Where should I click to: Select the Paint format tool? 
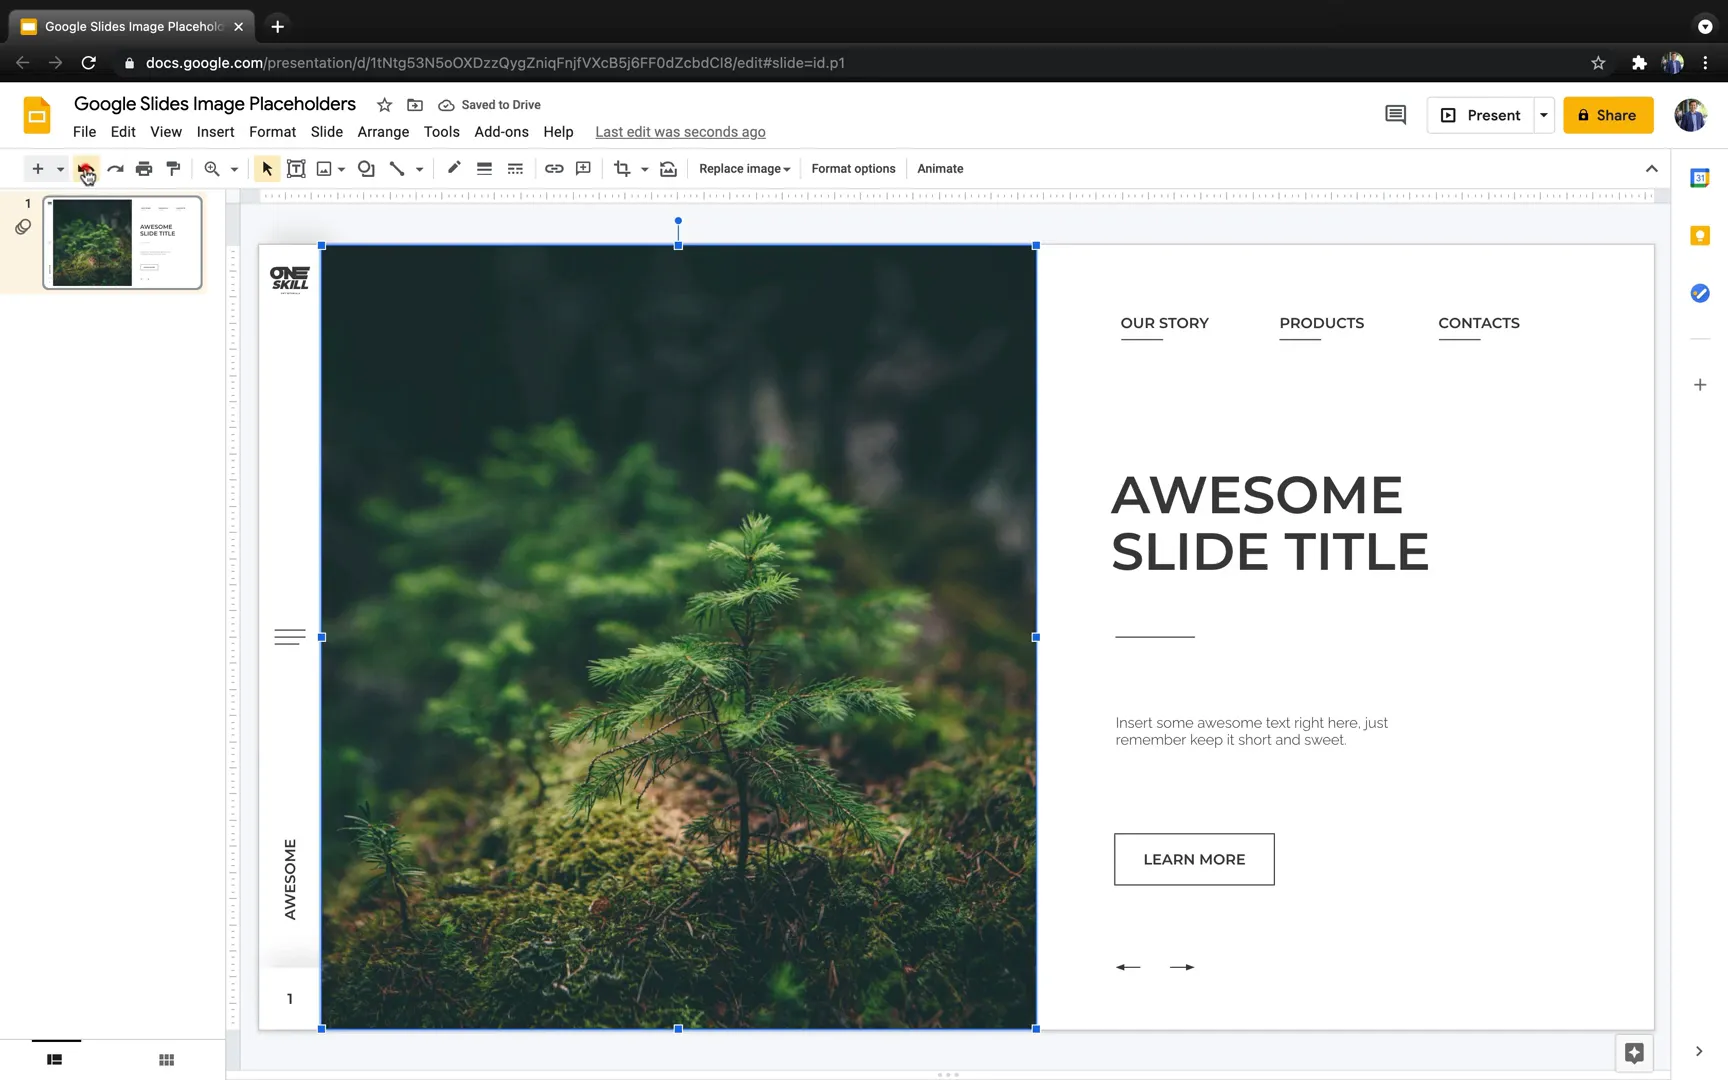173,169
